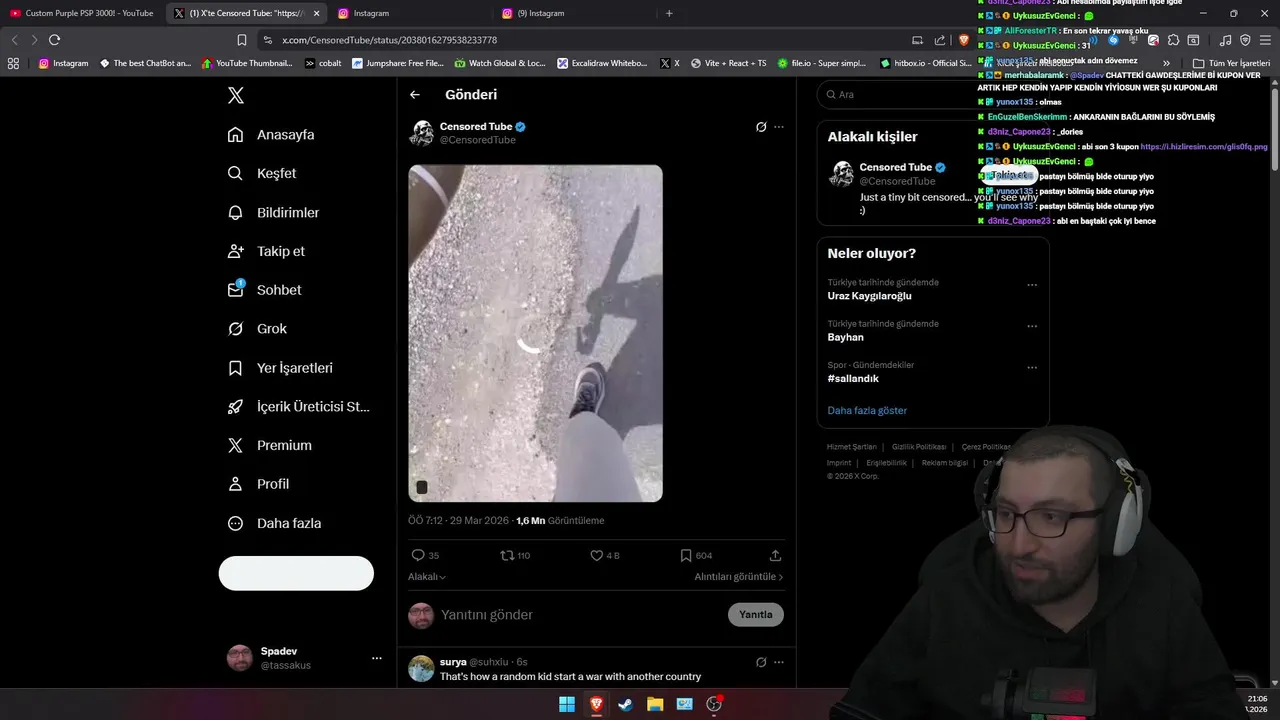The image size is (1280, 720).
Task: Open more options on surya reply
Action: (x=779, y=662)
